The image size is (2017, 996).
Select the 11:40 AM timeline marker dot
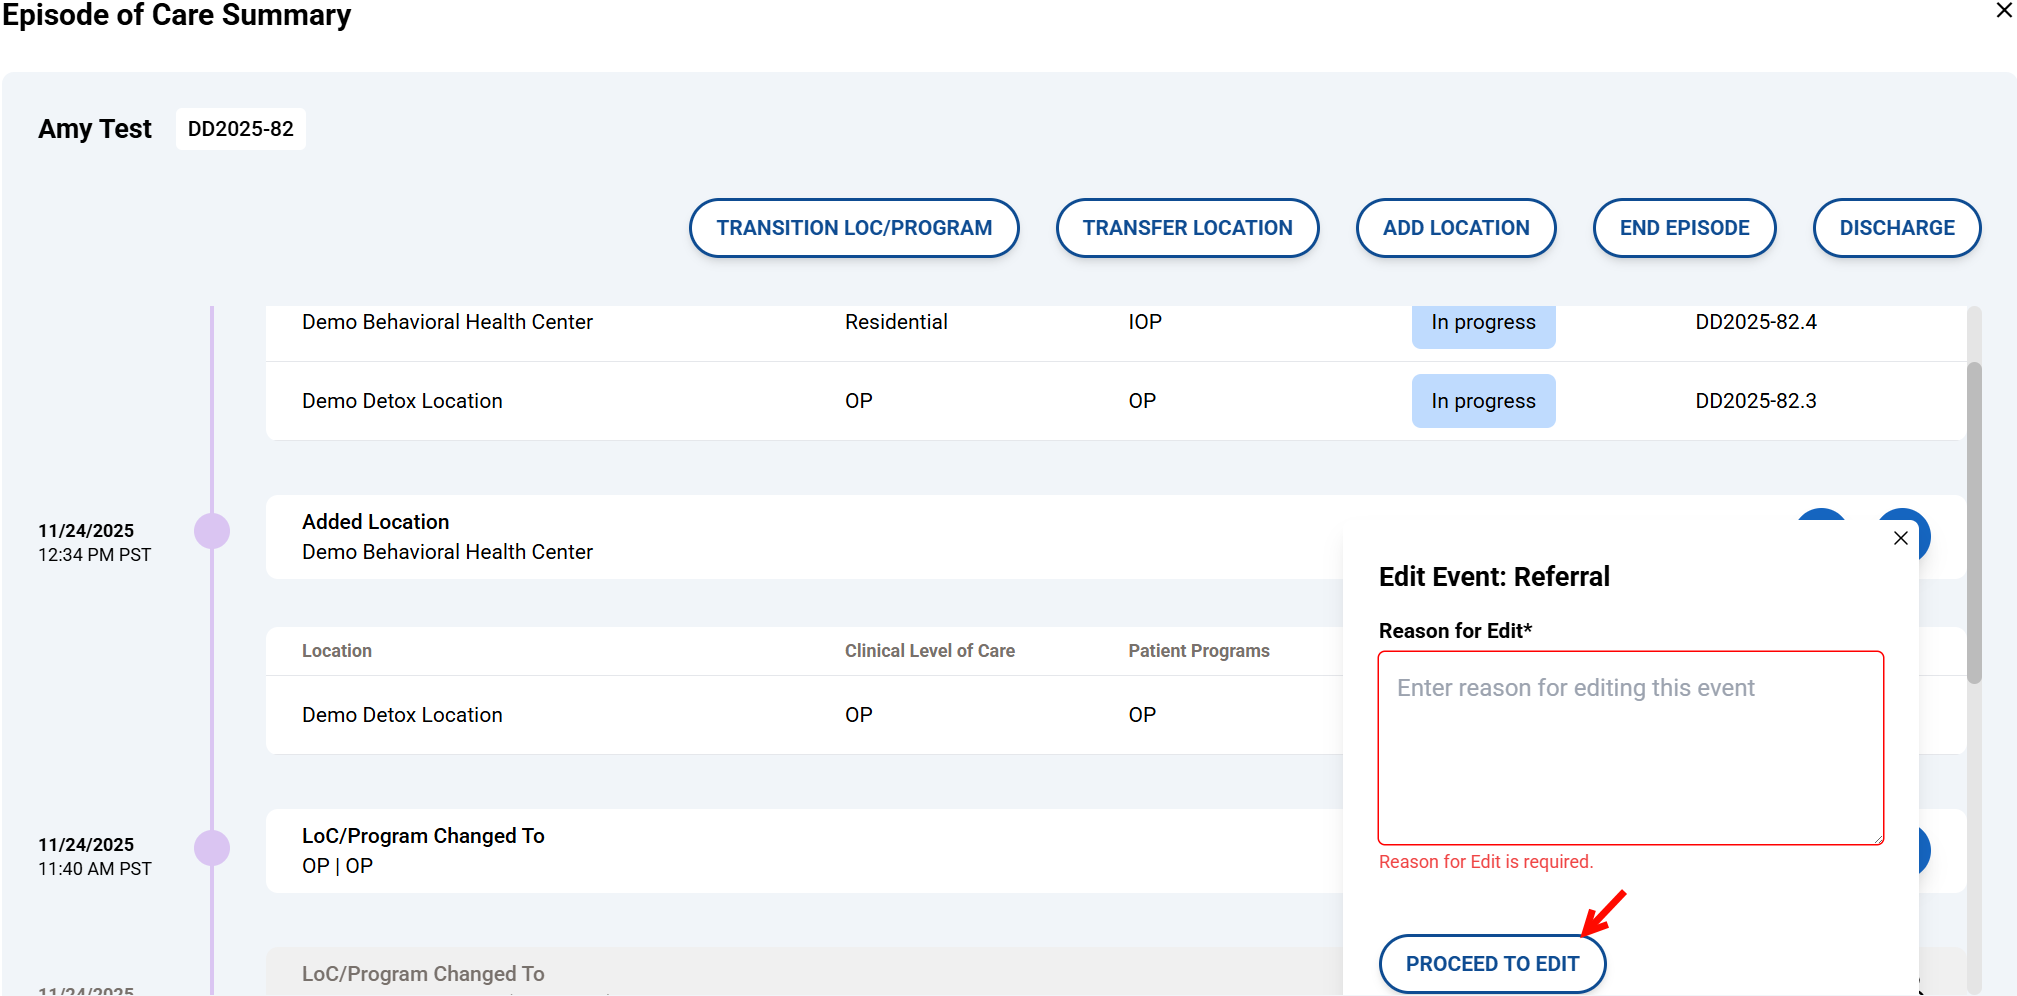pos(212,848)
